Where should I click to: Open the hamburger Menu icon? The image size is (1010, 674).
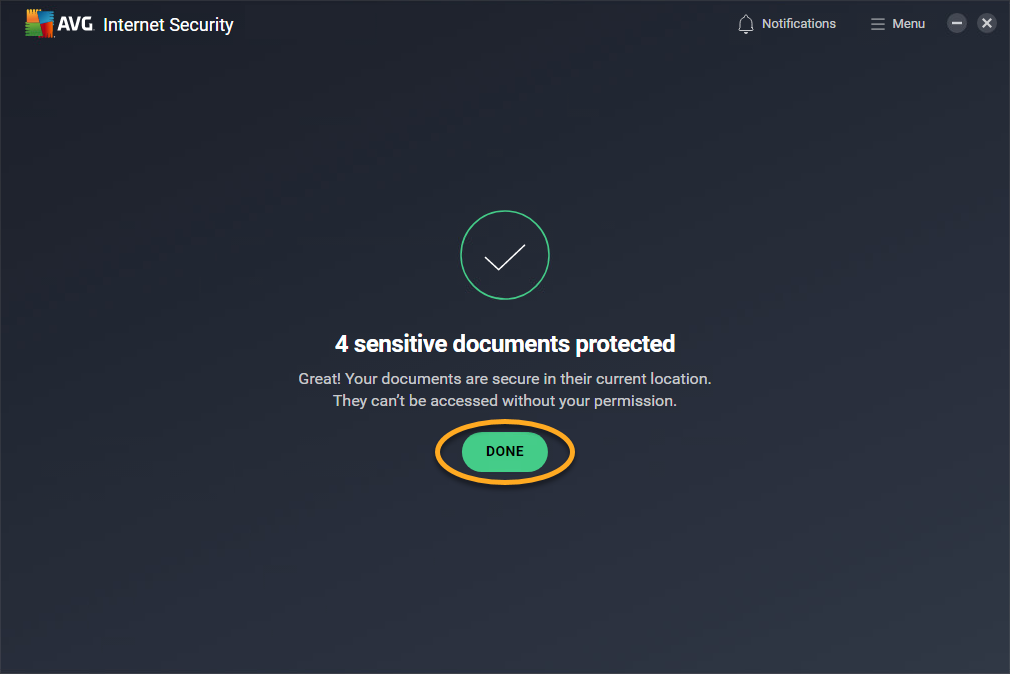click(877, 24)
